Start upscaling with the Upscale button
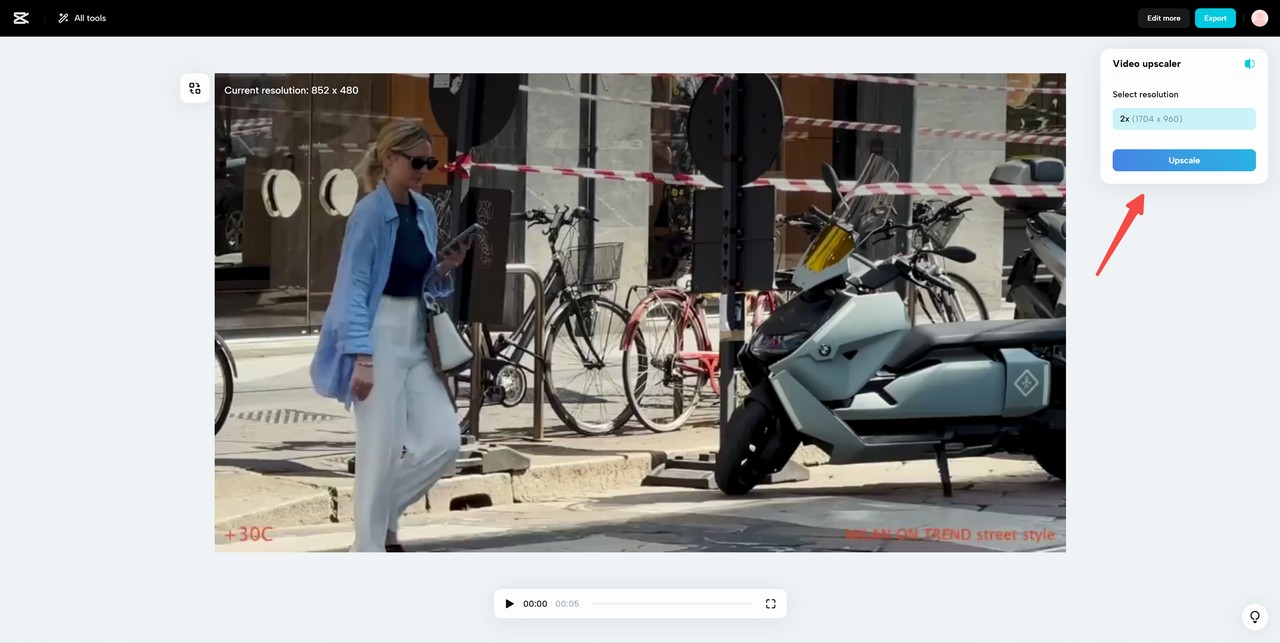The image size is (1280, 643). pos(1183,160)
